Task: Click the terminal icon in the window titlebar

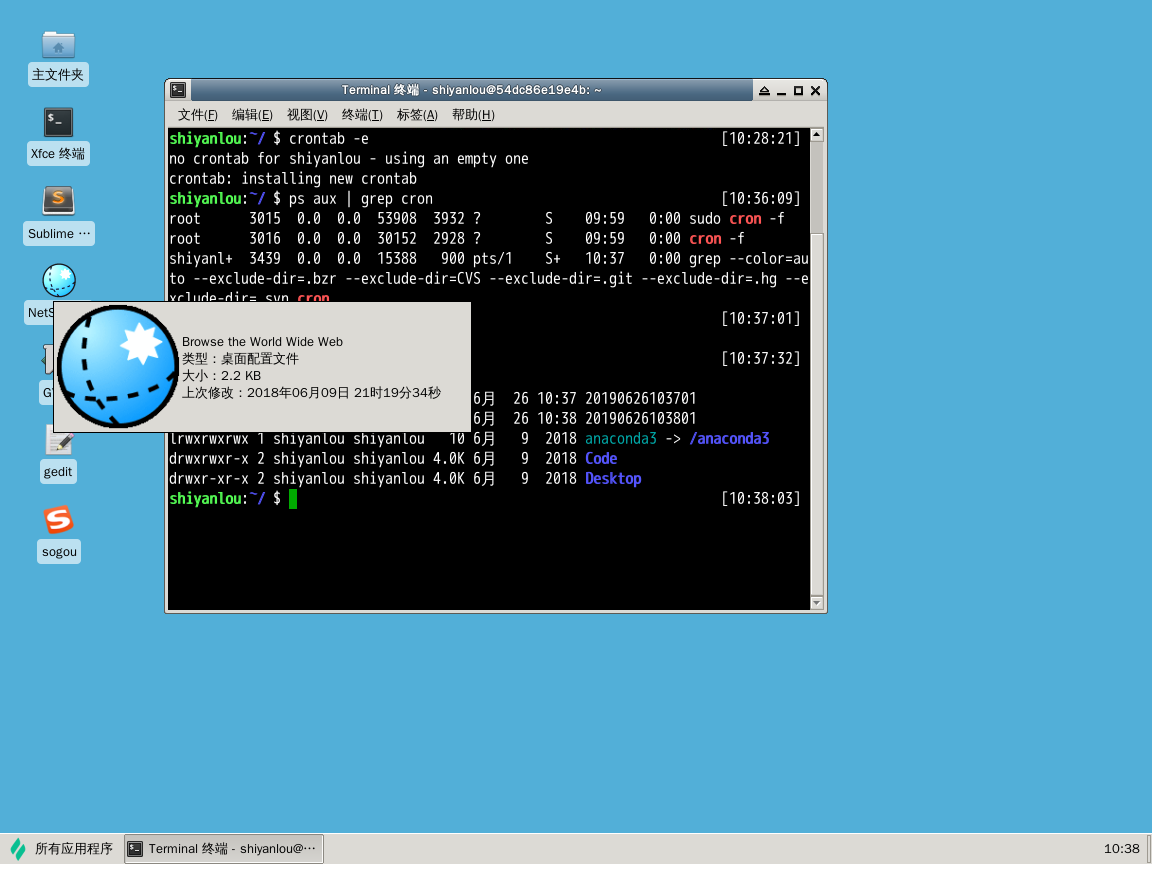Action: click(178, 90)
